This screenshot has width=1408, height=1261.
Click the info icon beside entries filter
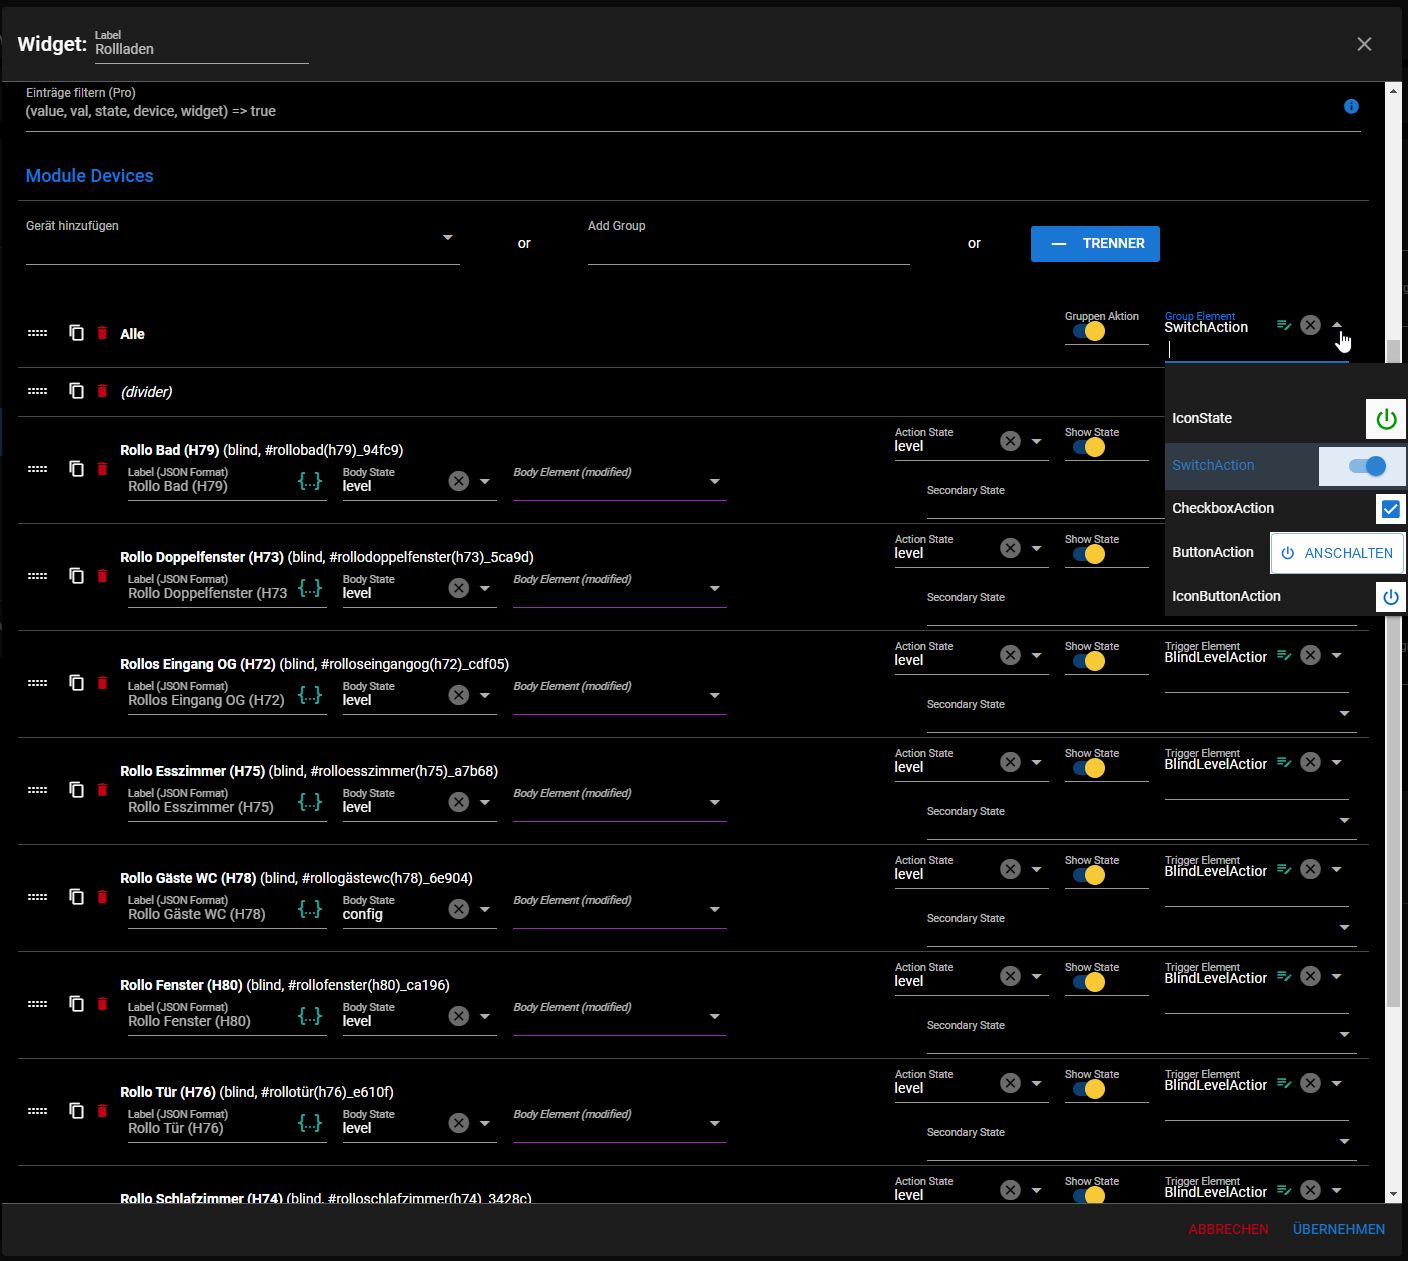(1351, 106)
